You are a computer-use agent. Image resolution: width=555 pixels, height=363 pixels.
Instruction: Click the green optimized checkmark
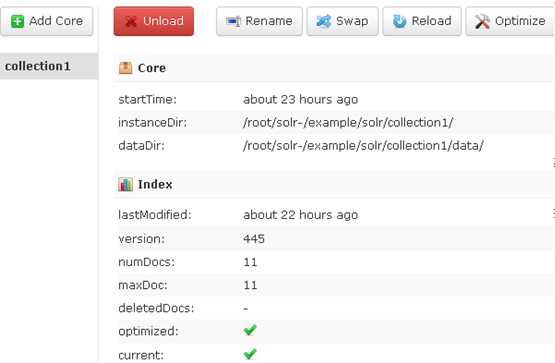(x=250, y=330)
